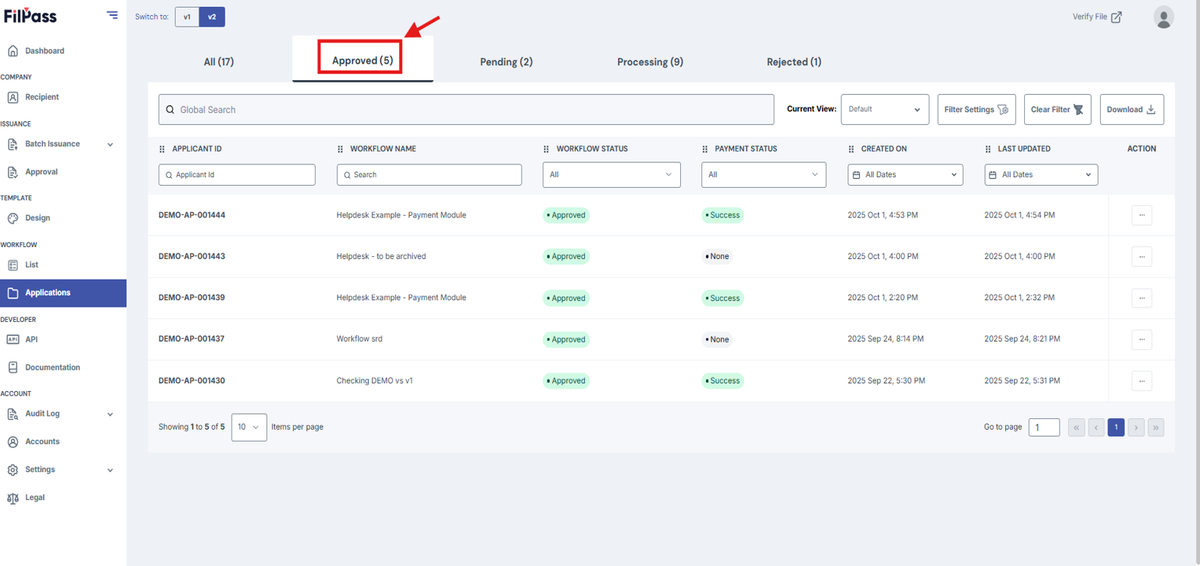Image resolution: width=1200 pixels, height=566 pixels.
Task: Collapse sidebar with the hamburger menu icon
Action: point(112,15)
